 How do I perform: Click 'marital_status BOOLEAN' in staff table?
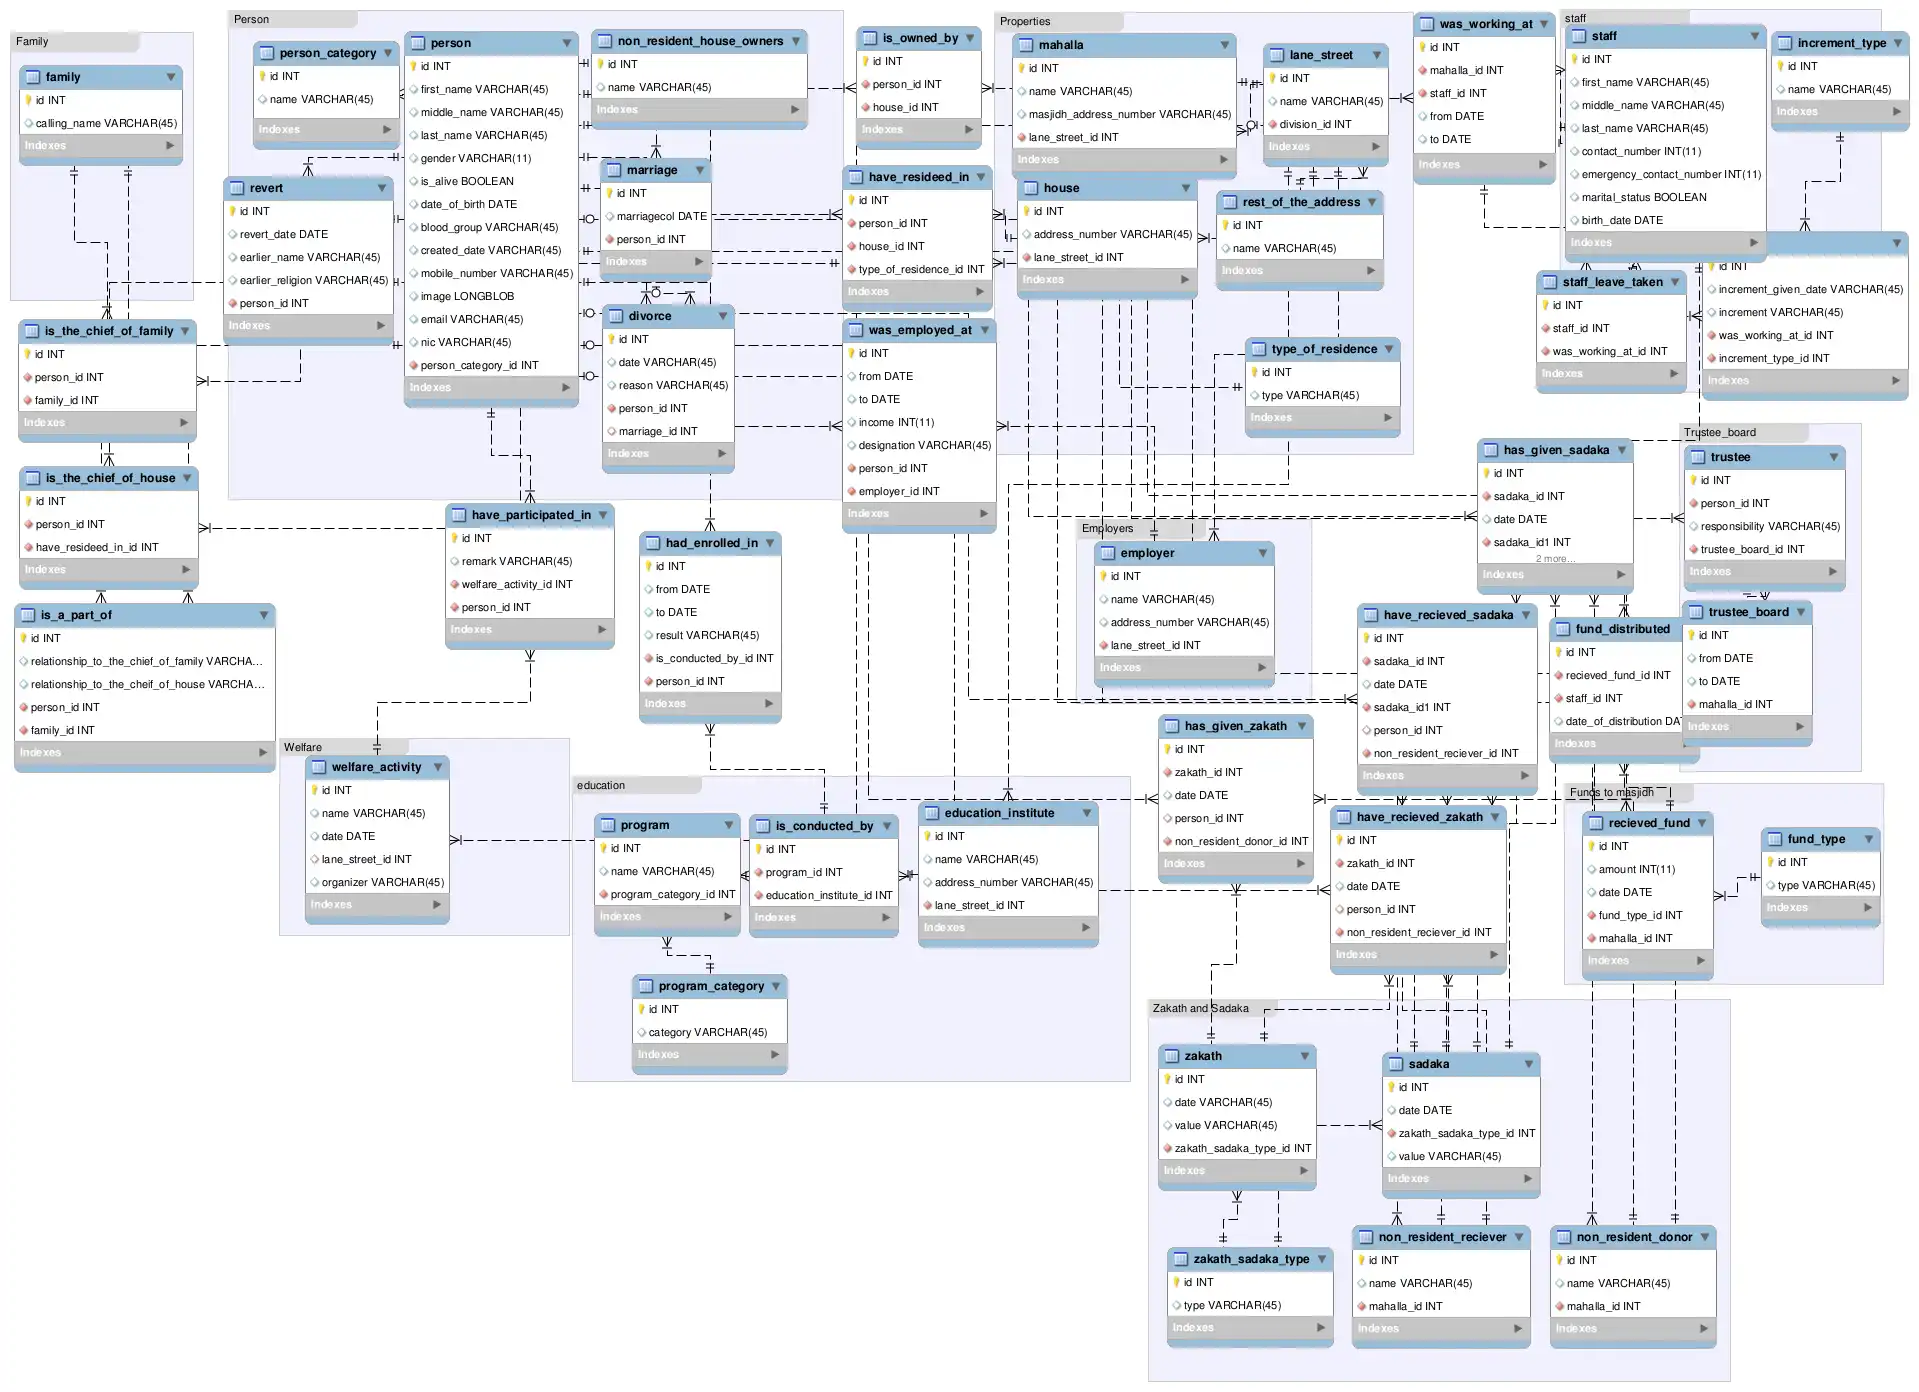point(1644,197)
